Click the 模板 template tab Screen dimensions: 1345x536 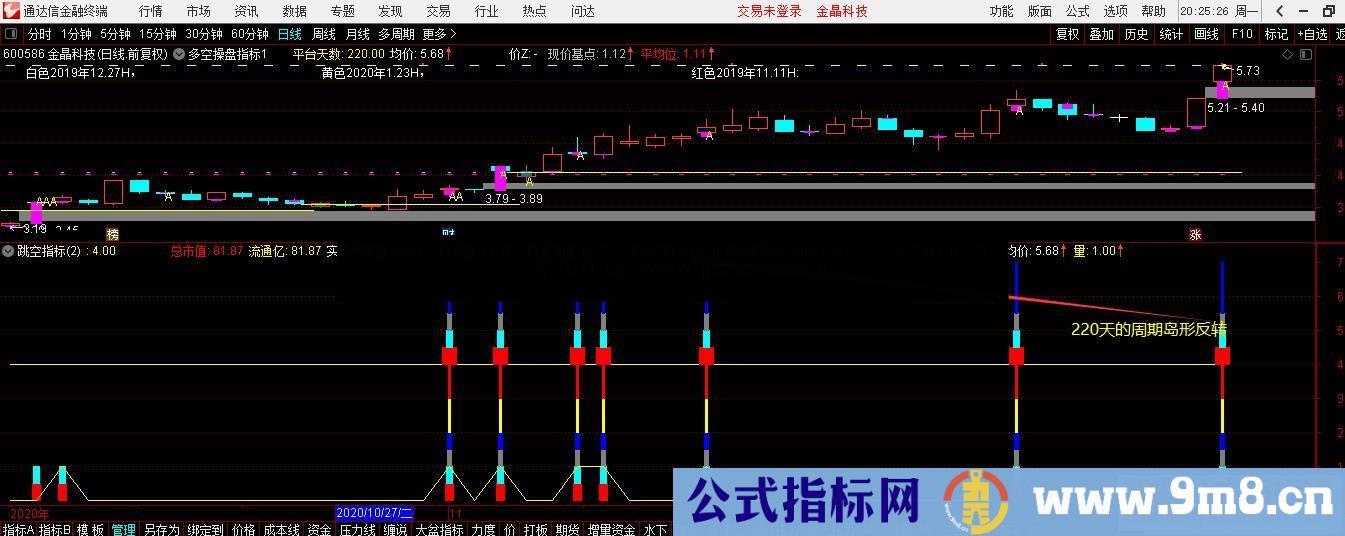pyautogui.click(x=91, y=529)
